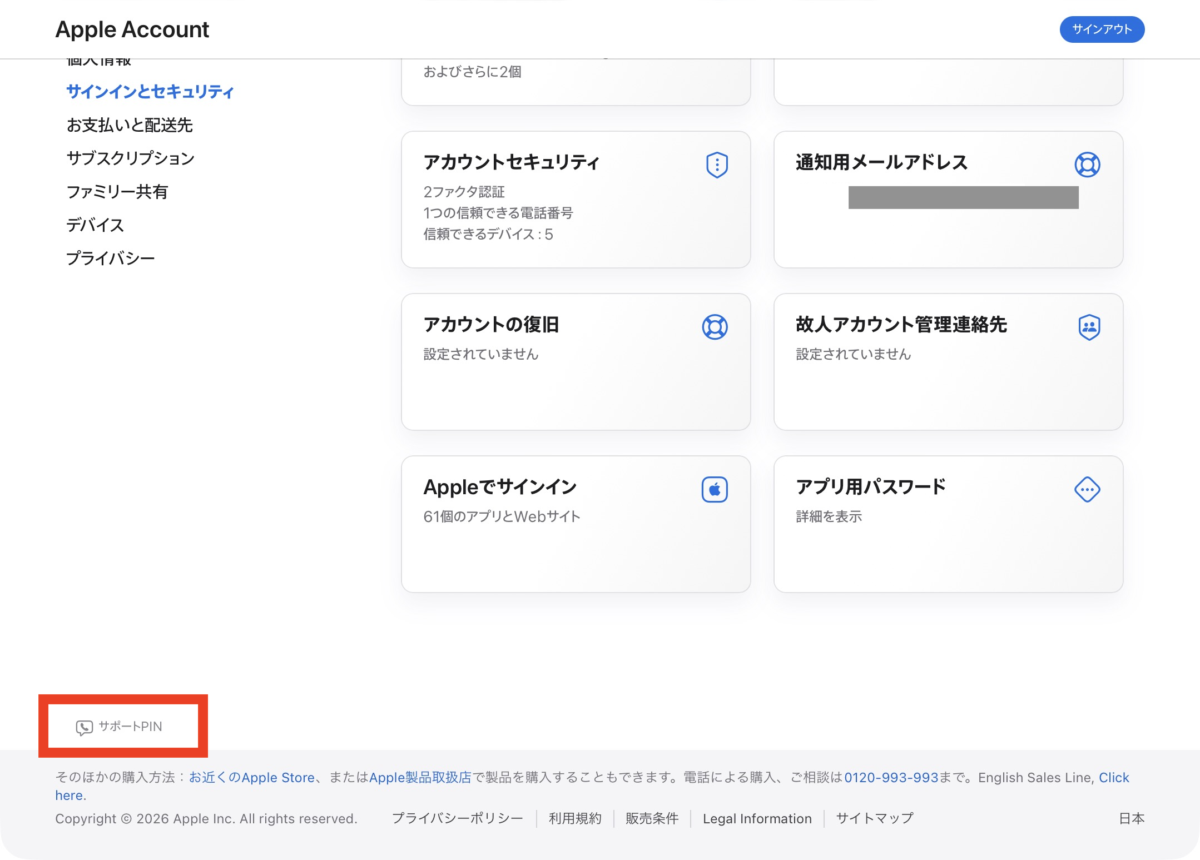Click the lifebuoy icon on 通知用メールアドレス card
The height and width of the screenshot is (860, 1200).
pos(1088,164)
